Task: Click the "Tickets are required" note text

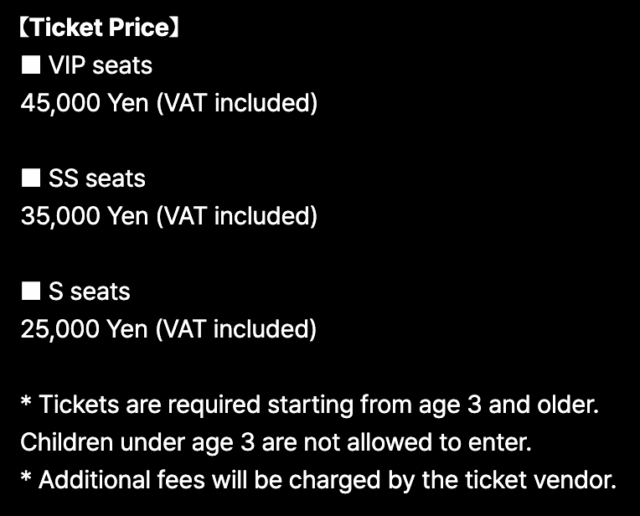Action: click(x=150, y=404)
